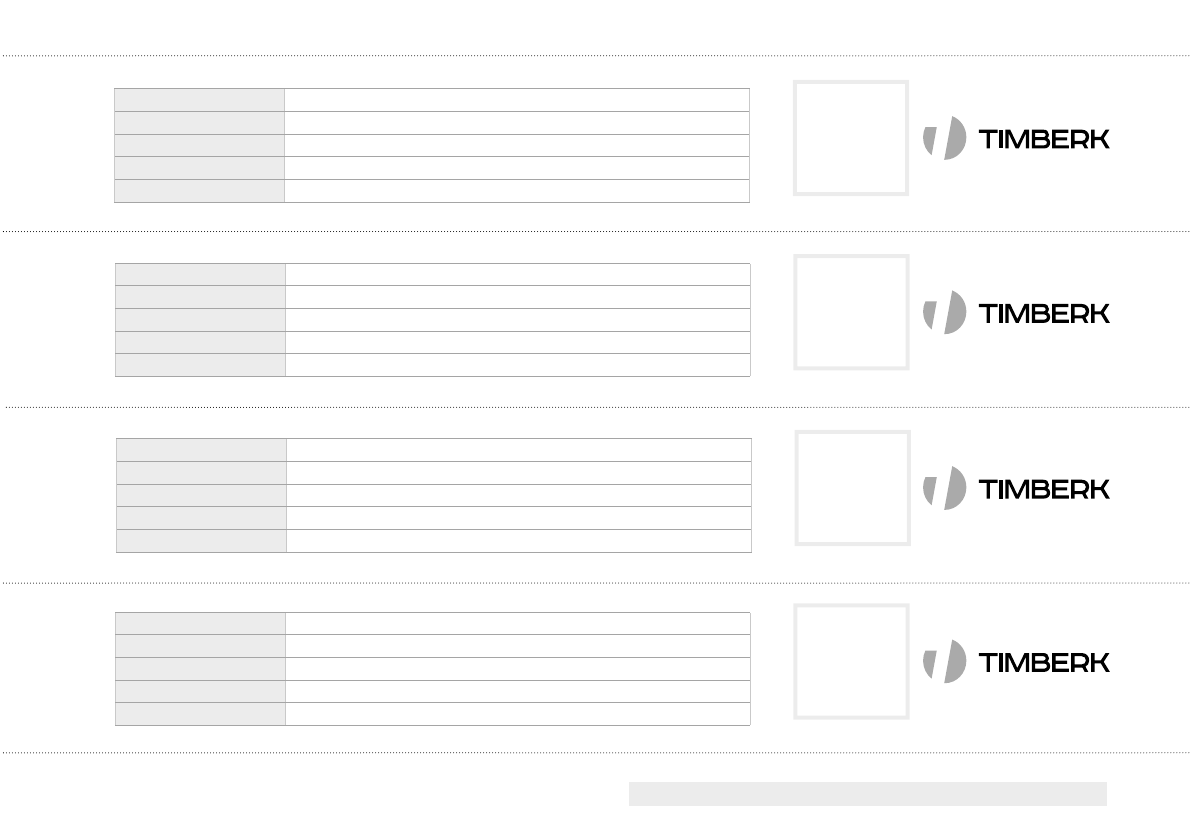The image size is (1191, 839).
Task: Click the first white field of the third table
Action: (x=518, y=450)
